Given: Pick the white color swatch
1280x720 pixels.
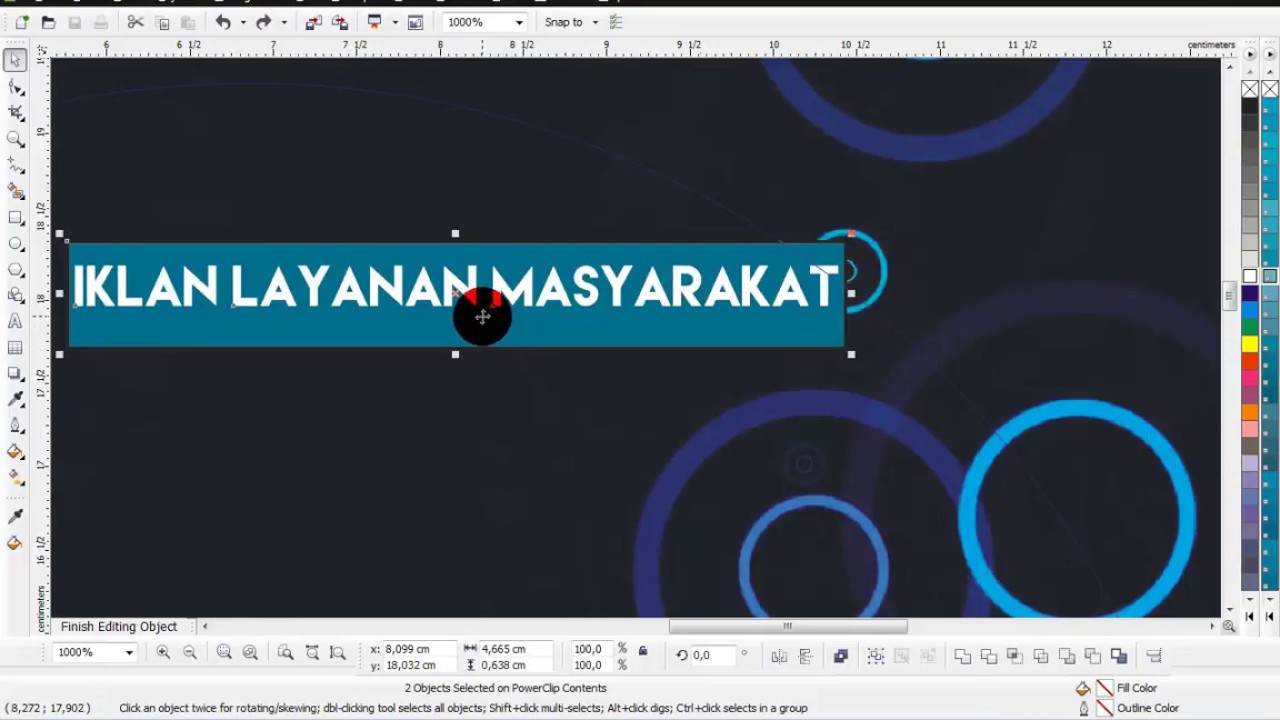Looking at the screenshot, I should (x=1250, y=276).
